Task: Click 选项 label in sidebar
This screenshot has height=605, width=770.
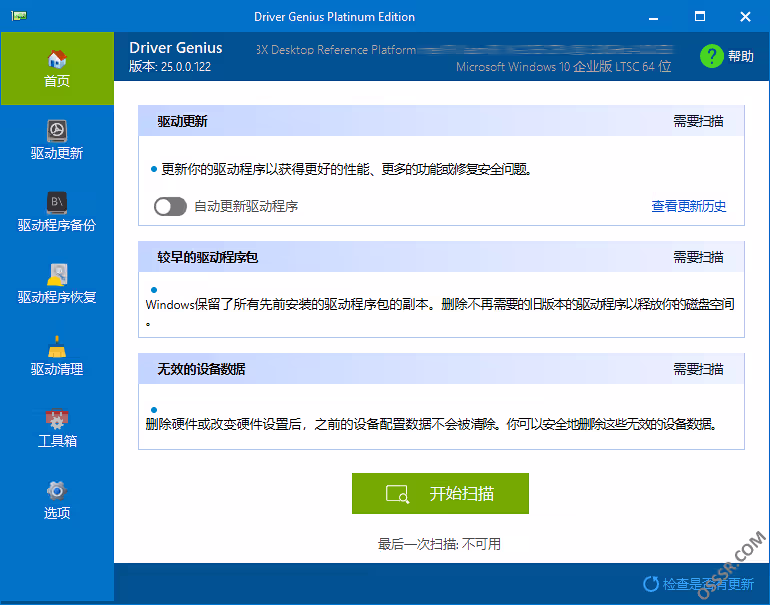Action: (57, 513)
